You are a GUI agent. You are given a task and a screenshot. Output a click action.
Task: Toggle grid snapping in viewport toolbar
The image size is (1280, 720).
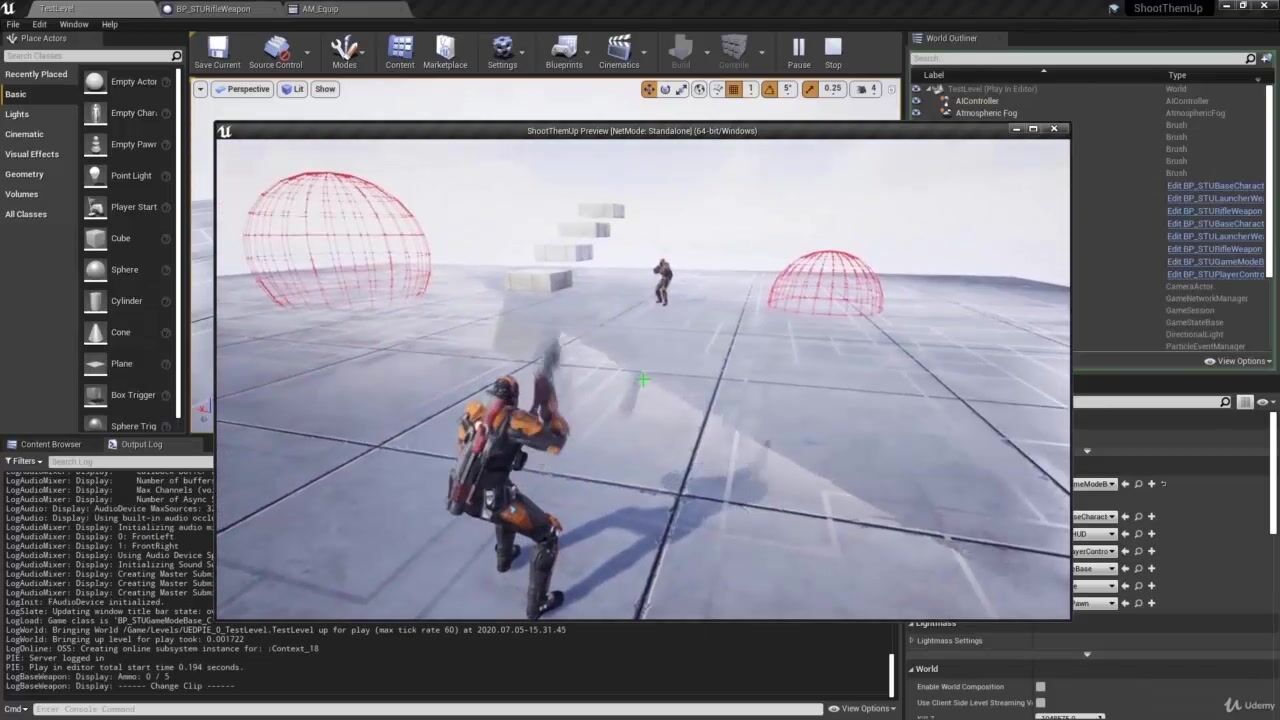point(734,89)
